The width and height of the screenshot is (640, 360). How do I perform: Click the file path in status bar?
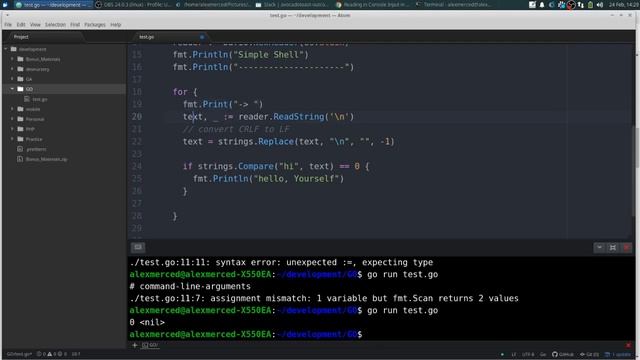[x=19, y=354]
